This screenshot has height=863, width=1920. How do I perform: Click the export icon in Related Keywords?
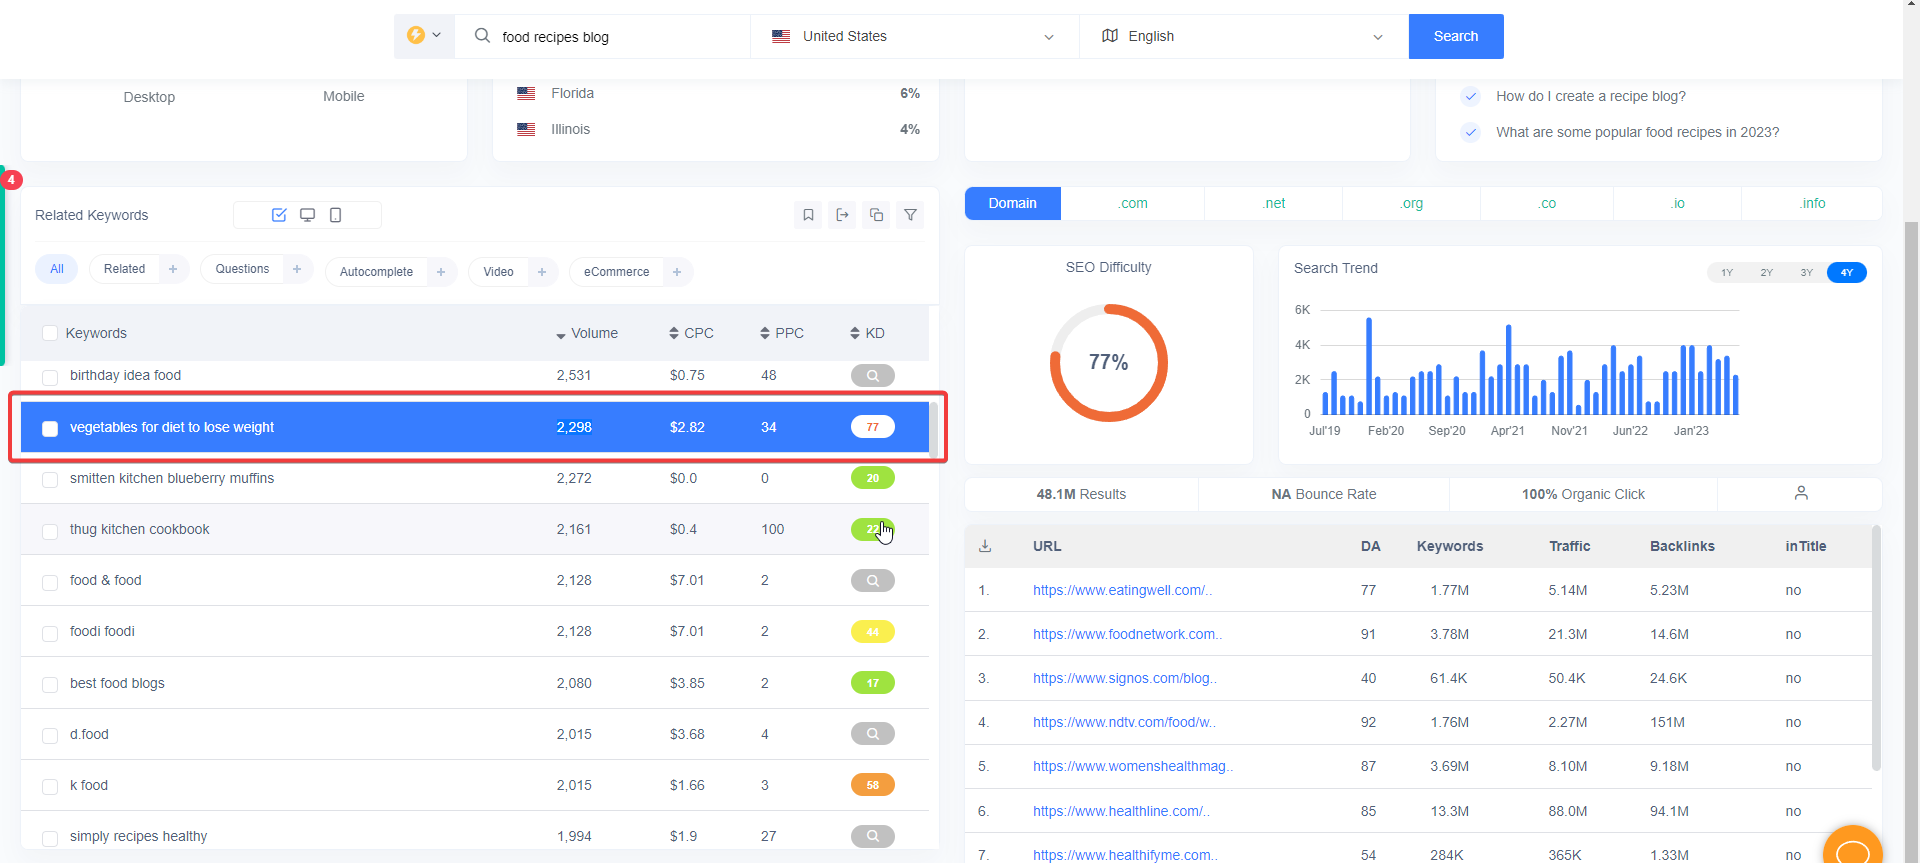842,215
